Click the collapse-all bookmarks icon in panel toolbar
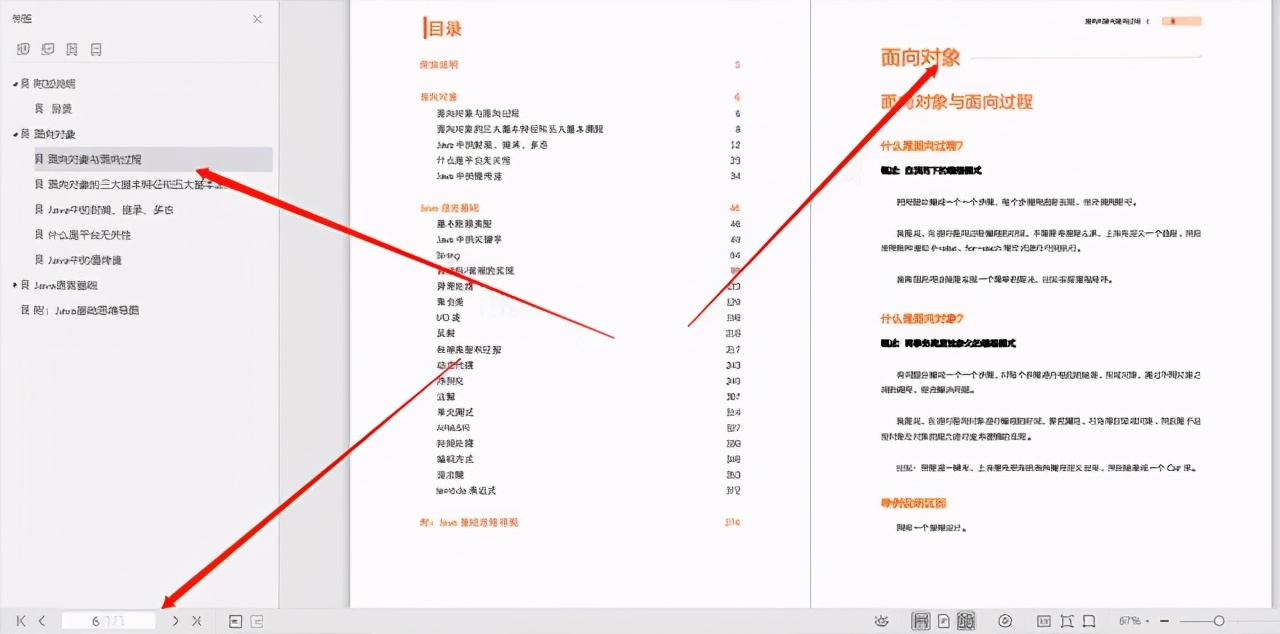This screenshot has height=634, width=1280. click(x=47, y=49)
